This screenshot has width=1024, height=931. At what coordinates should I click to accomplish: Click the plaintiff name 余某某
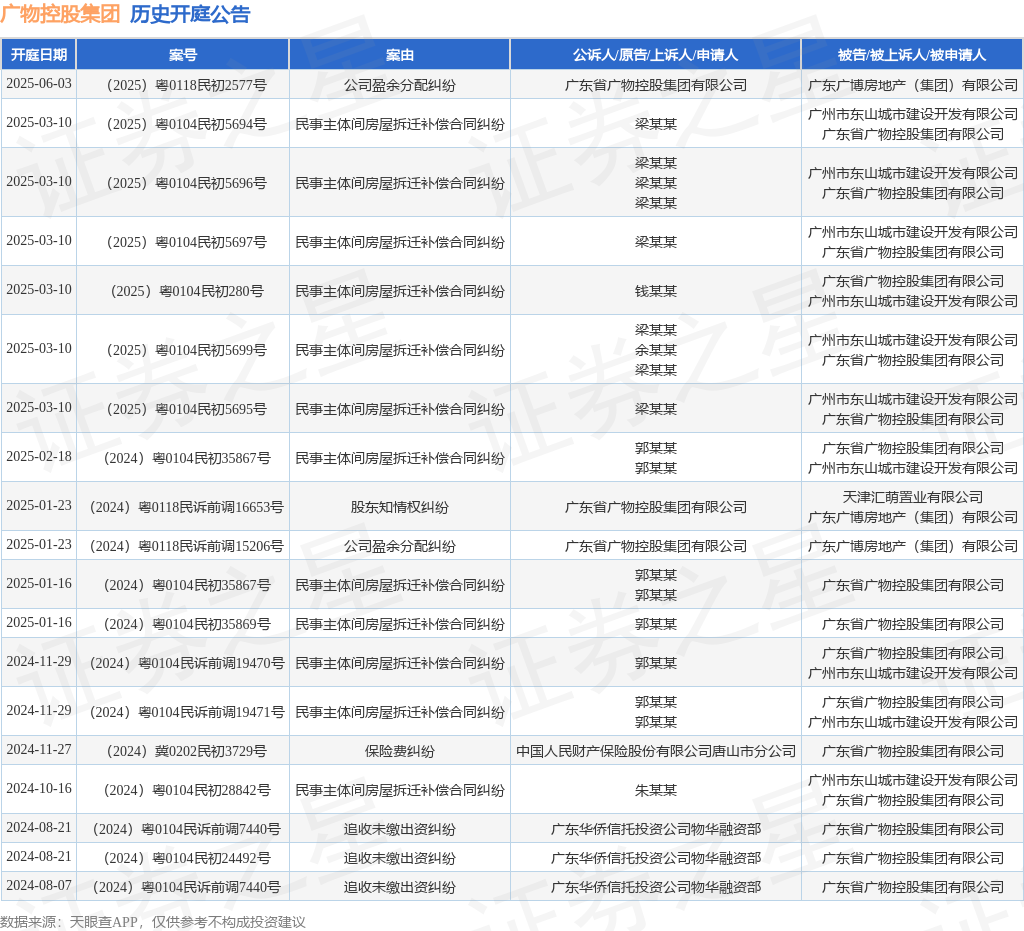[656, 350]
